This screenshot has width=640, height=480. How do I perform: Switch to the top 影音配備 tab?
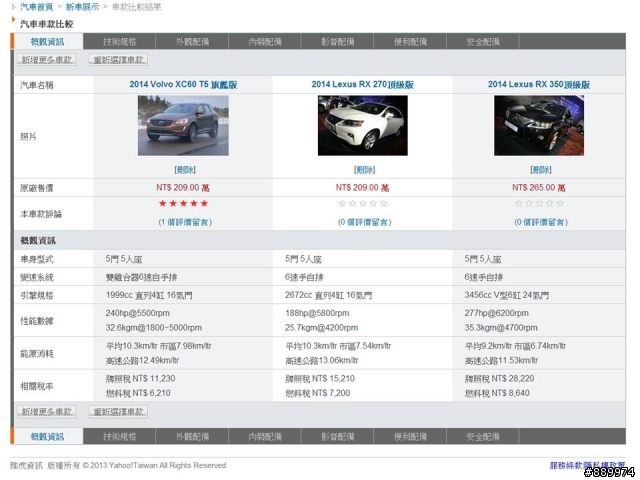pos(338,42)
